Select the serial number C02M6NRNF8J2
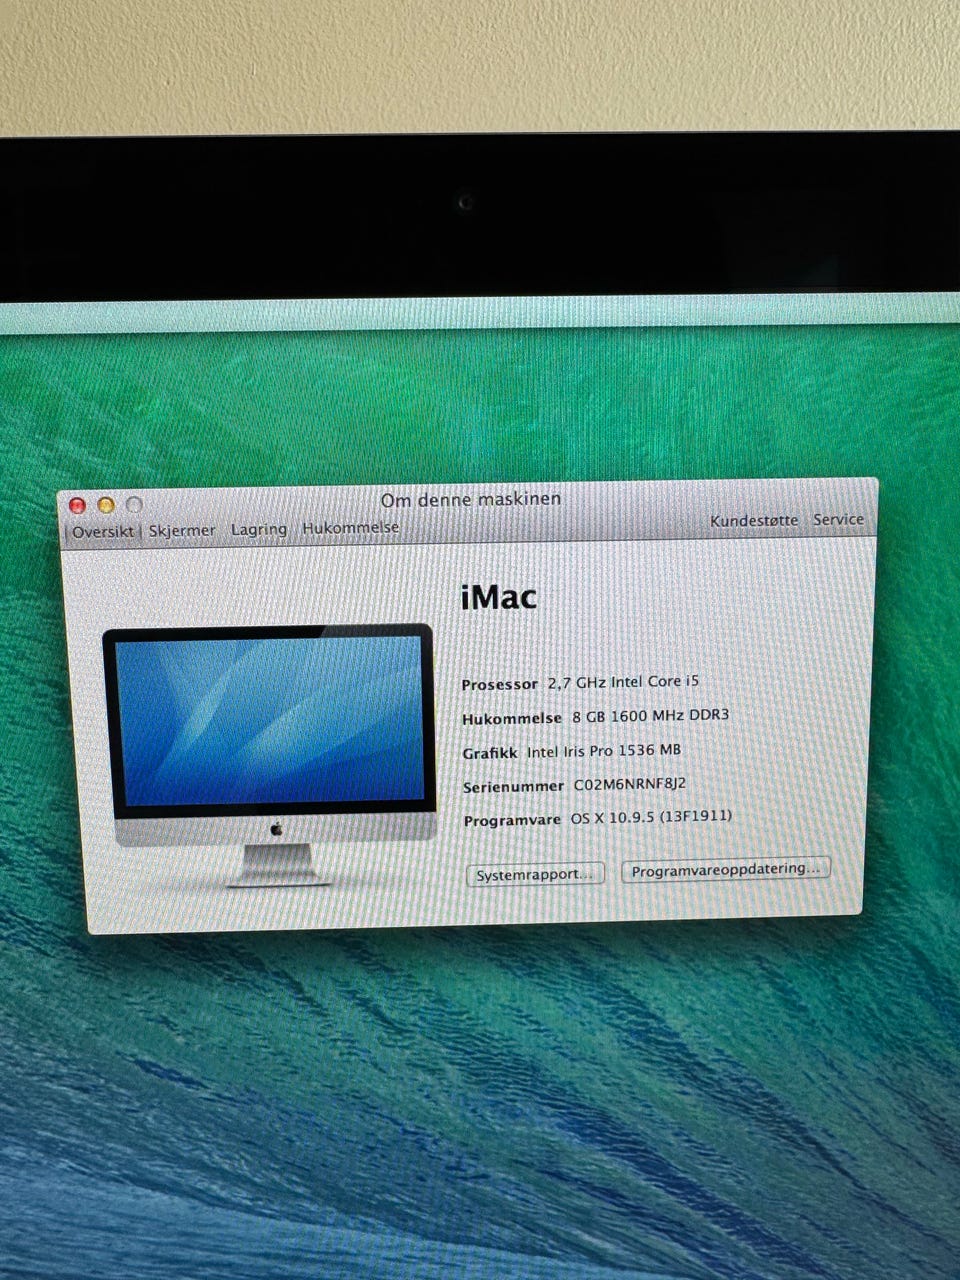960x1280 pixels. 629,785
